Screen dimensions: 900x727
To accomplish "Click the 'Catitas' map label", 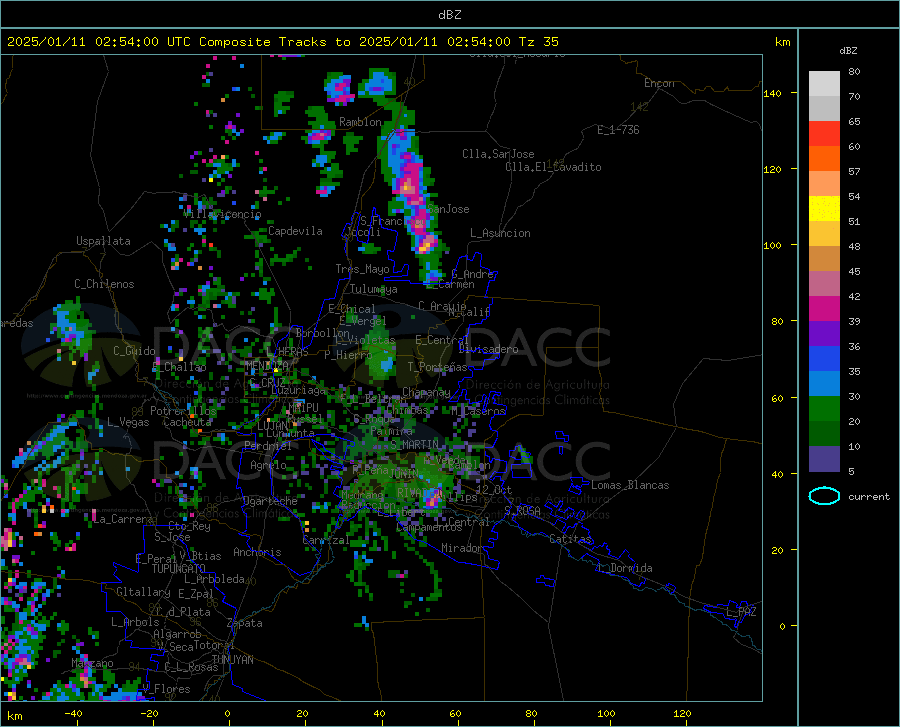I will coord(570,539).
